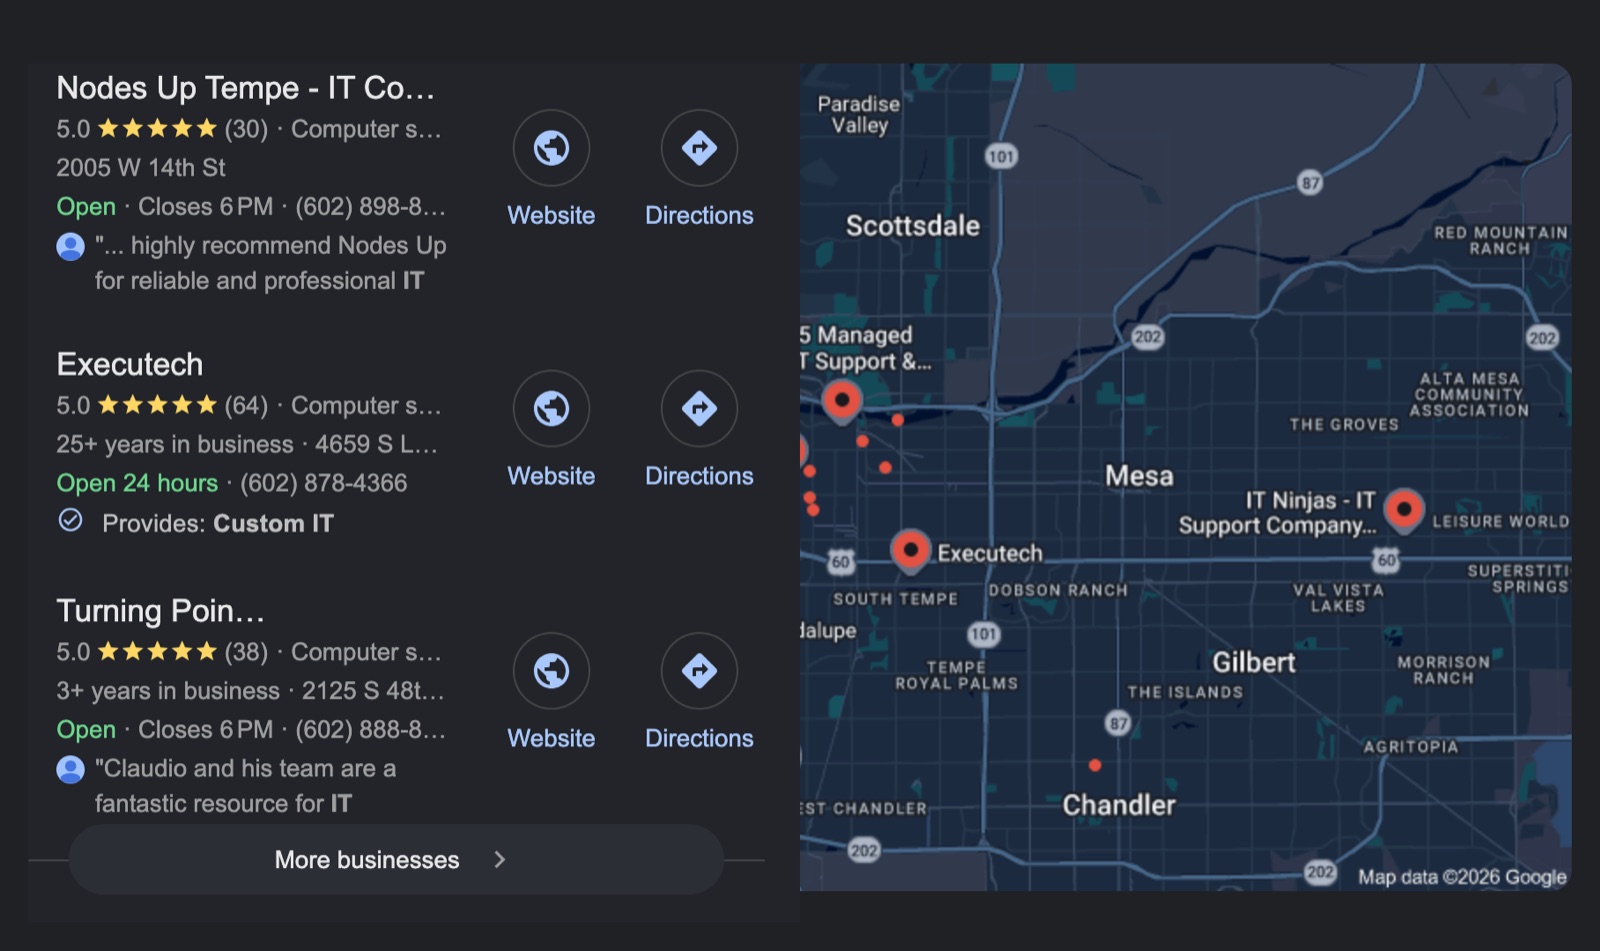This screenshot has width=1600, height=951.
Task: Click IT Ninjas - IT Support Company label
Action: [1277, 513]
